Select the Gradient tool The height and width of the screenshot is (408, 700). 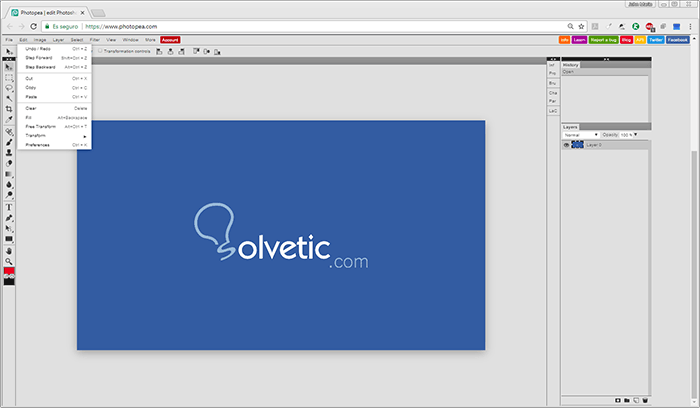(x=9, y=174)
